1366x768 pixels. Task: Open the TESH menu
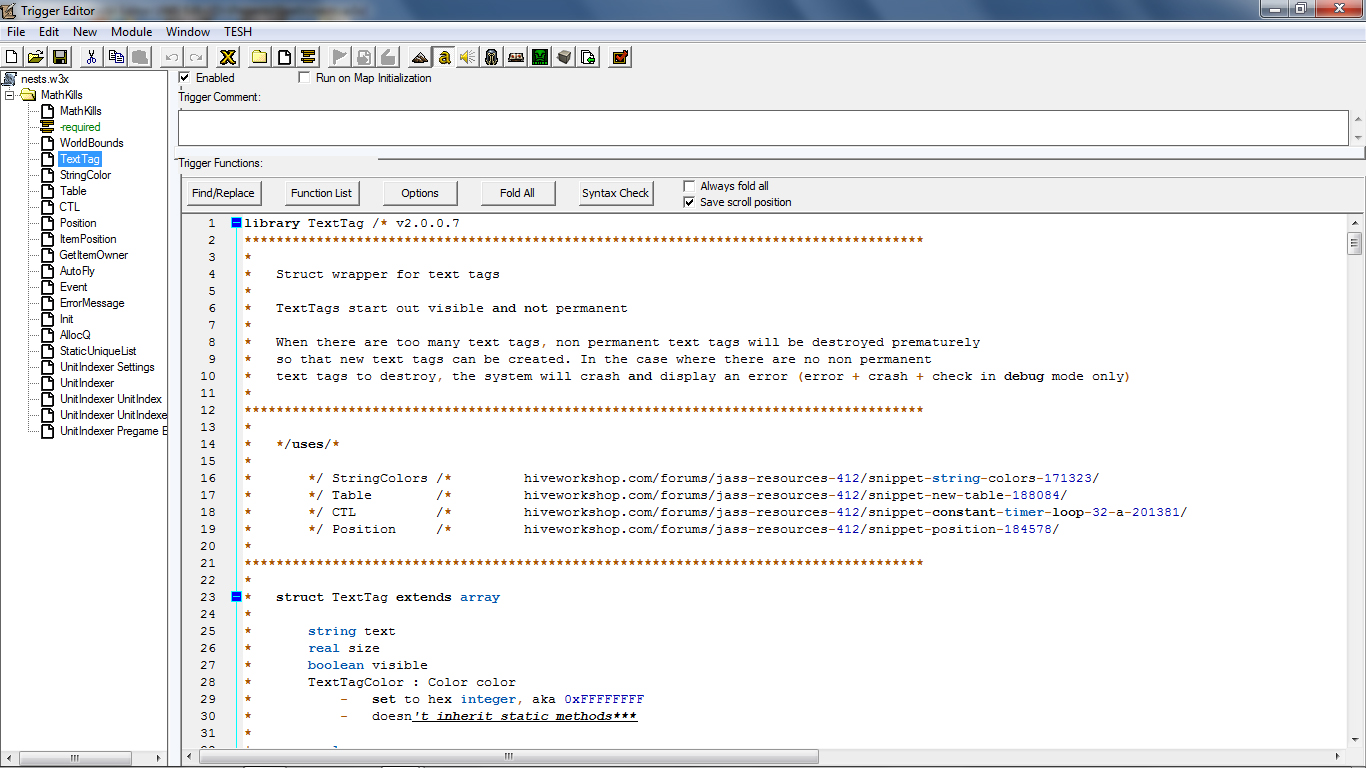click(238, 32)
